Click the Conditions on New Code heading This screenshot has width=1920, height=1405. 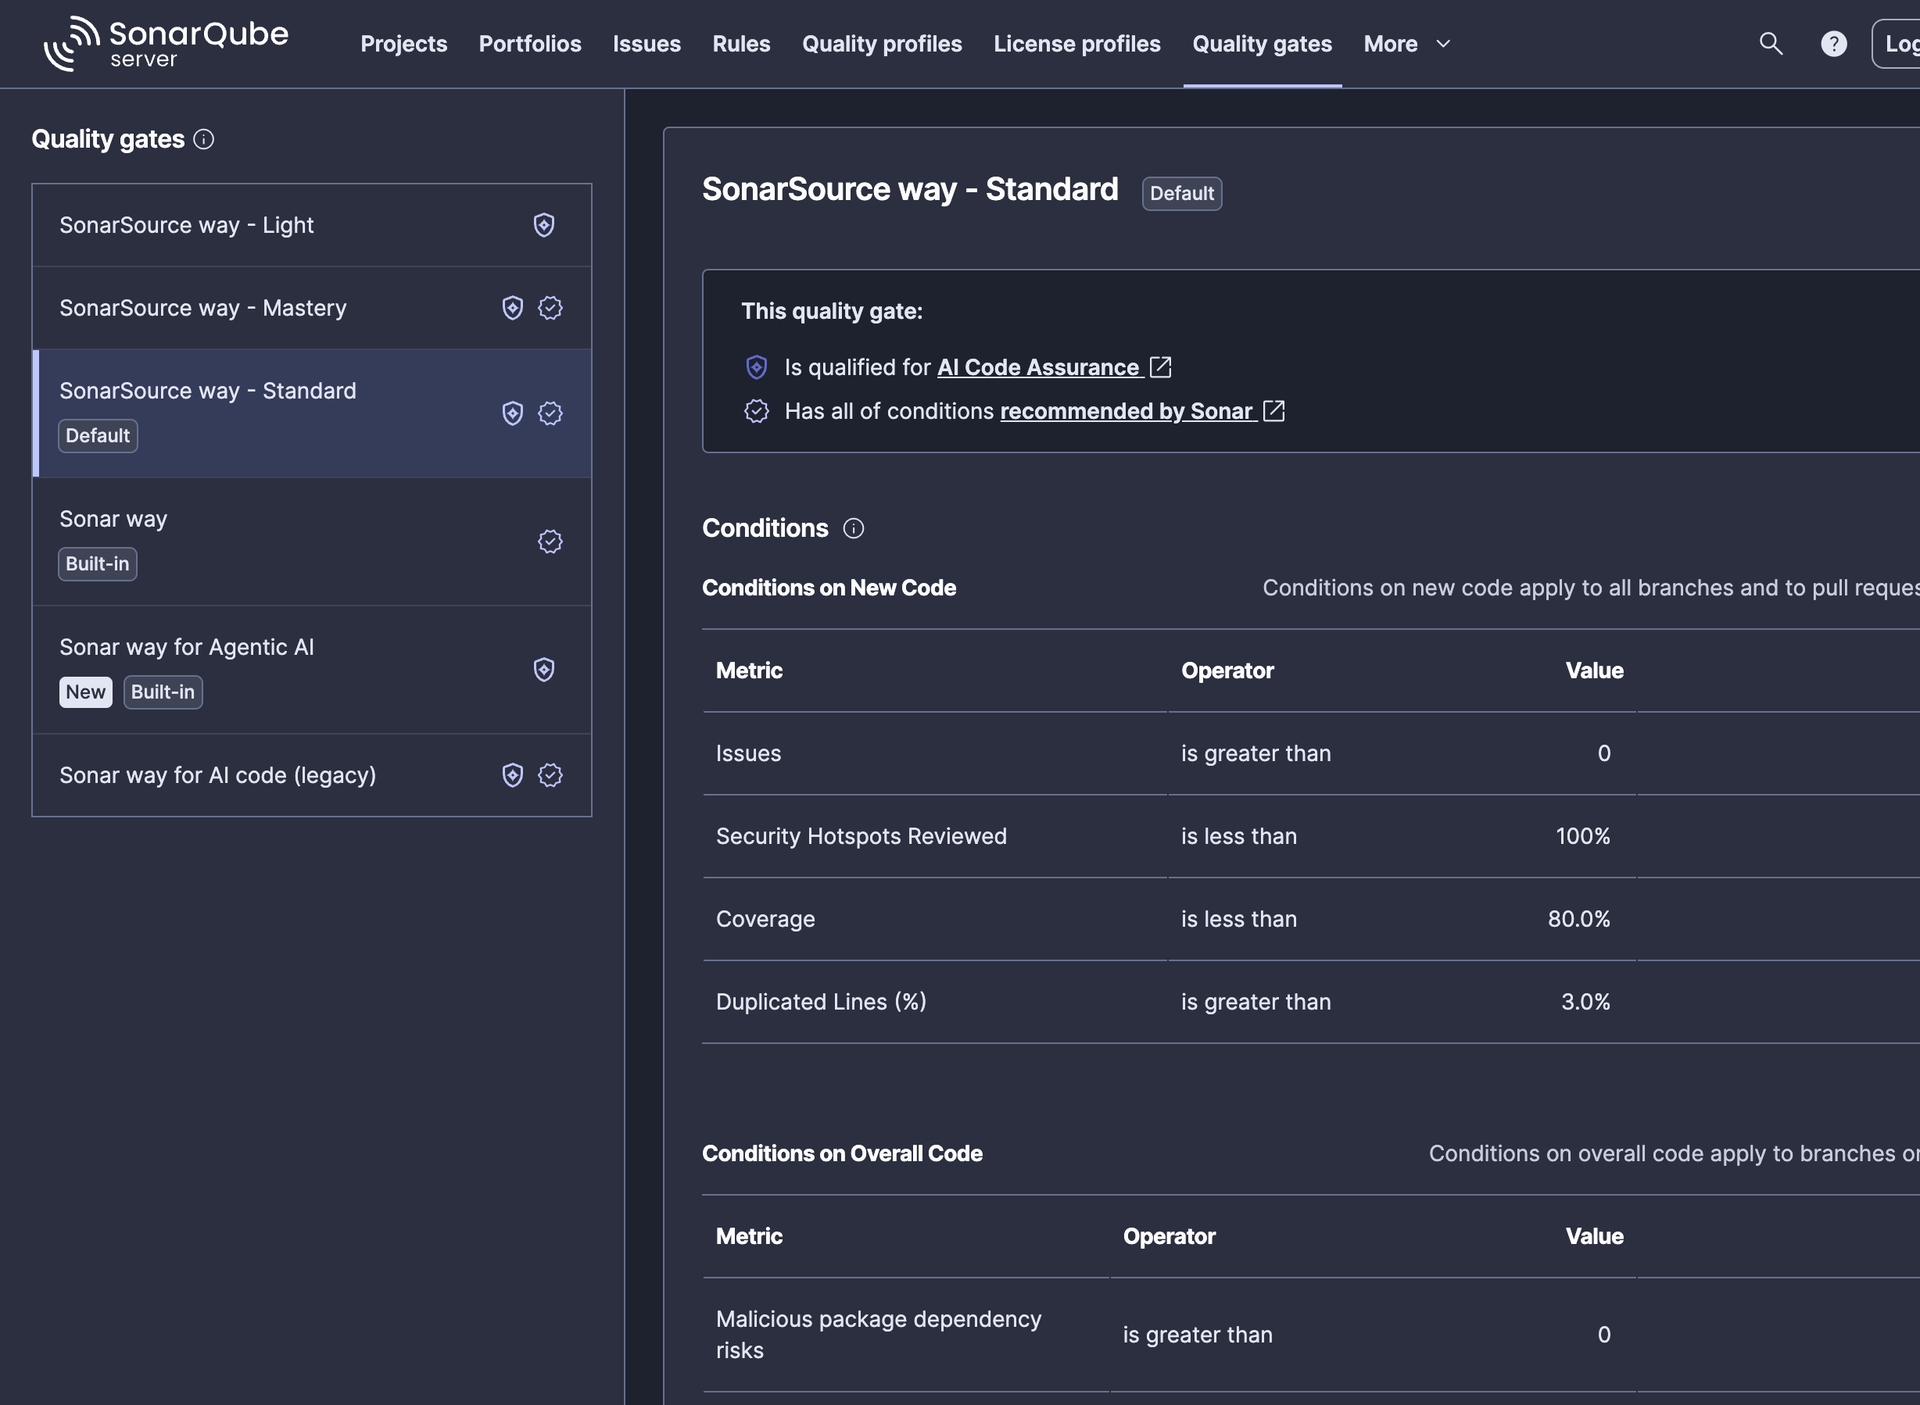click(829, 588)
